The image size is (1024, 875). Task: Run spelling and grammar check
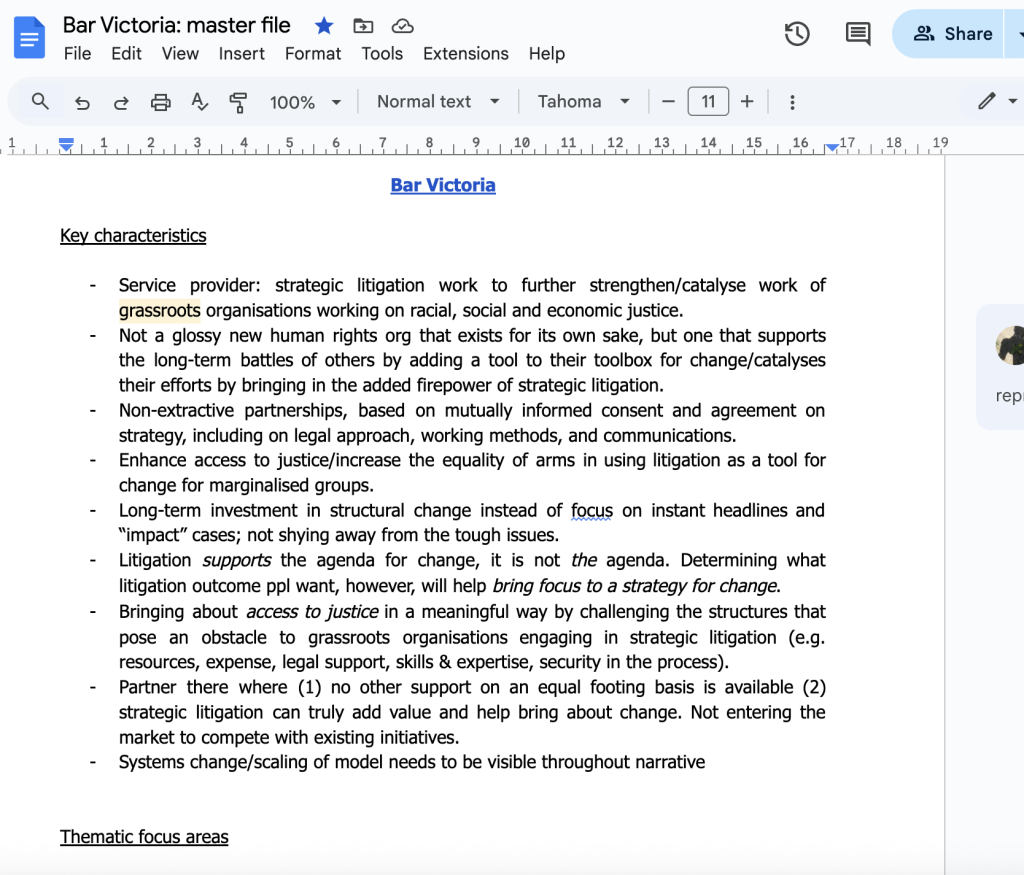[199, 103]
